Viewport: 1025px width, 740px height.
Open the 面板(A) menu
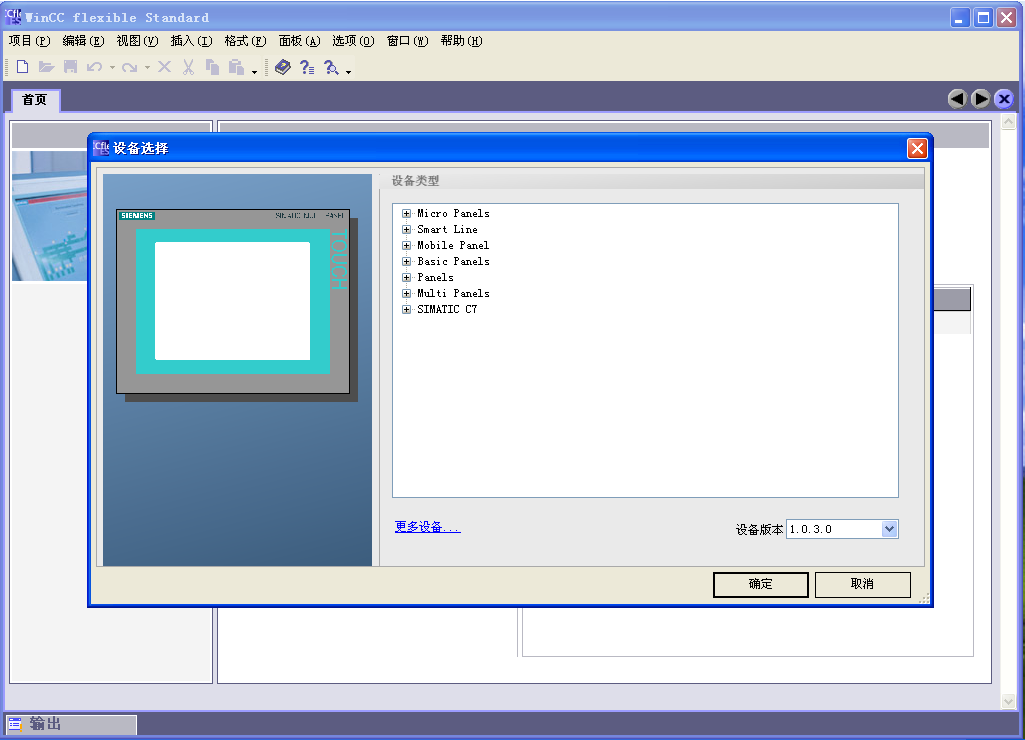coord(299,41)
